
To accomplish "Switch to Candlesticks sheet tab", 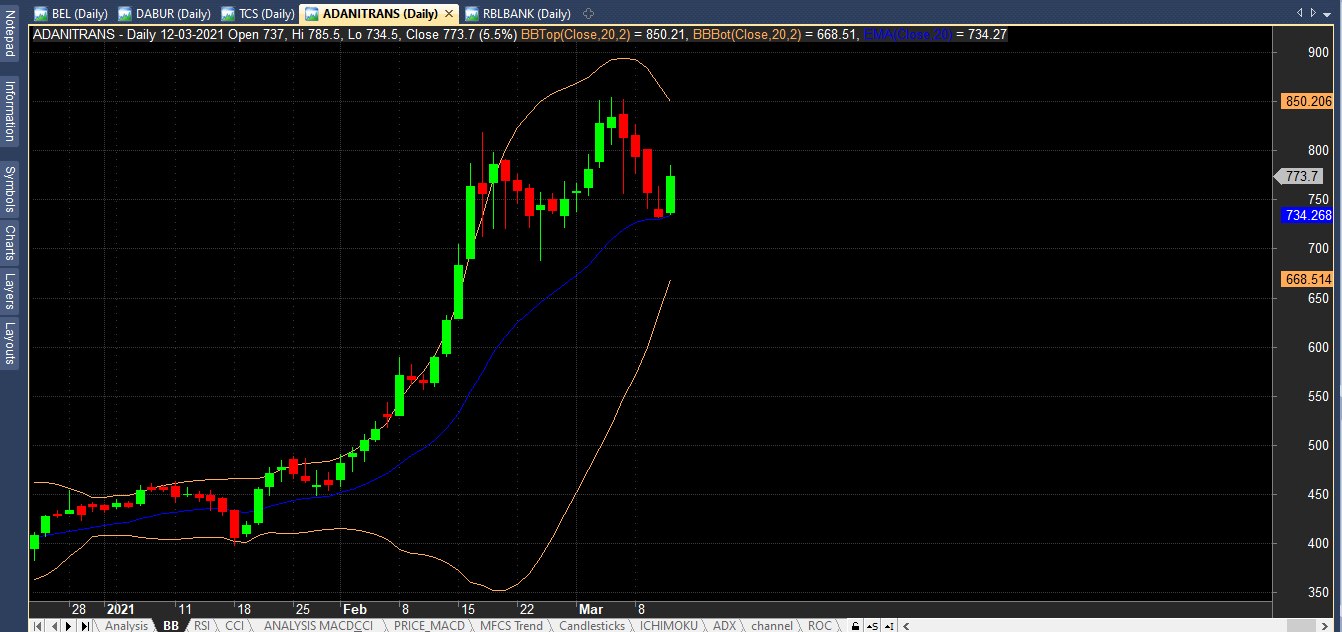I will (591, 626).
